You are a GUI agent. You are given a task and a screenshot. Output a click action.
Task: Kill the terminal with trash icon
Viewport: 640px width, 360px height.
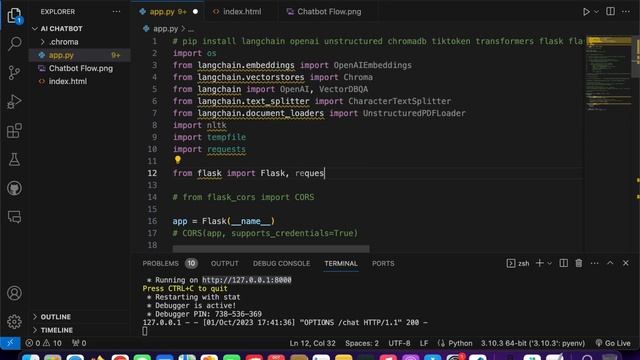click(579, 263)
